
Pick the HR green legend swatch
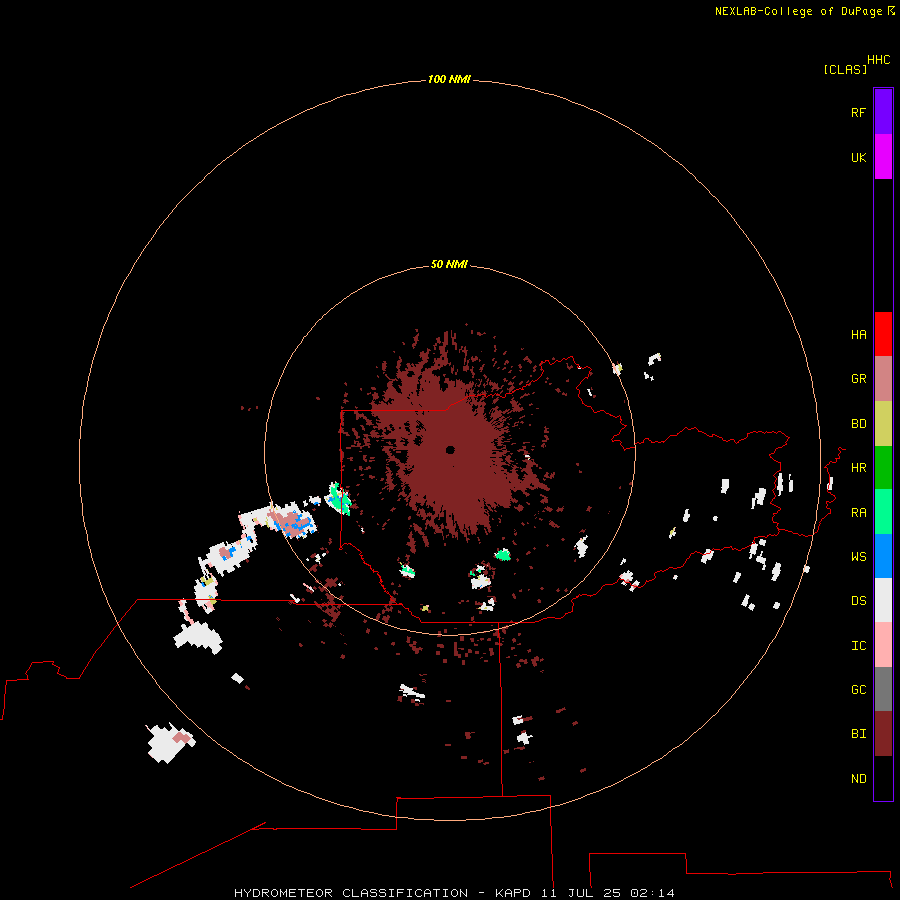coord(883,468)
